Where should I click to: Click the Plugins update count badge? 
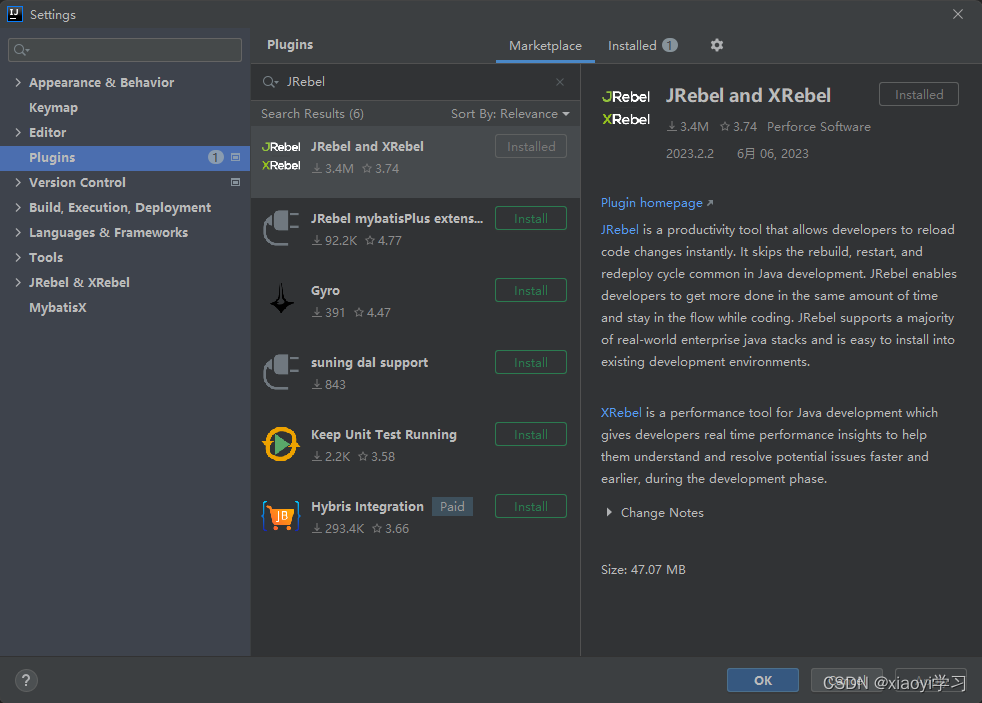tap(215, 157)
